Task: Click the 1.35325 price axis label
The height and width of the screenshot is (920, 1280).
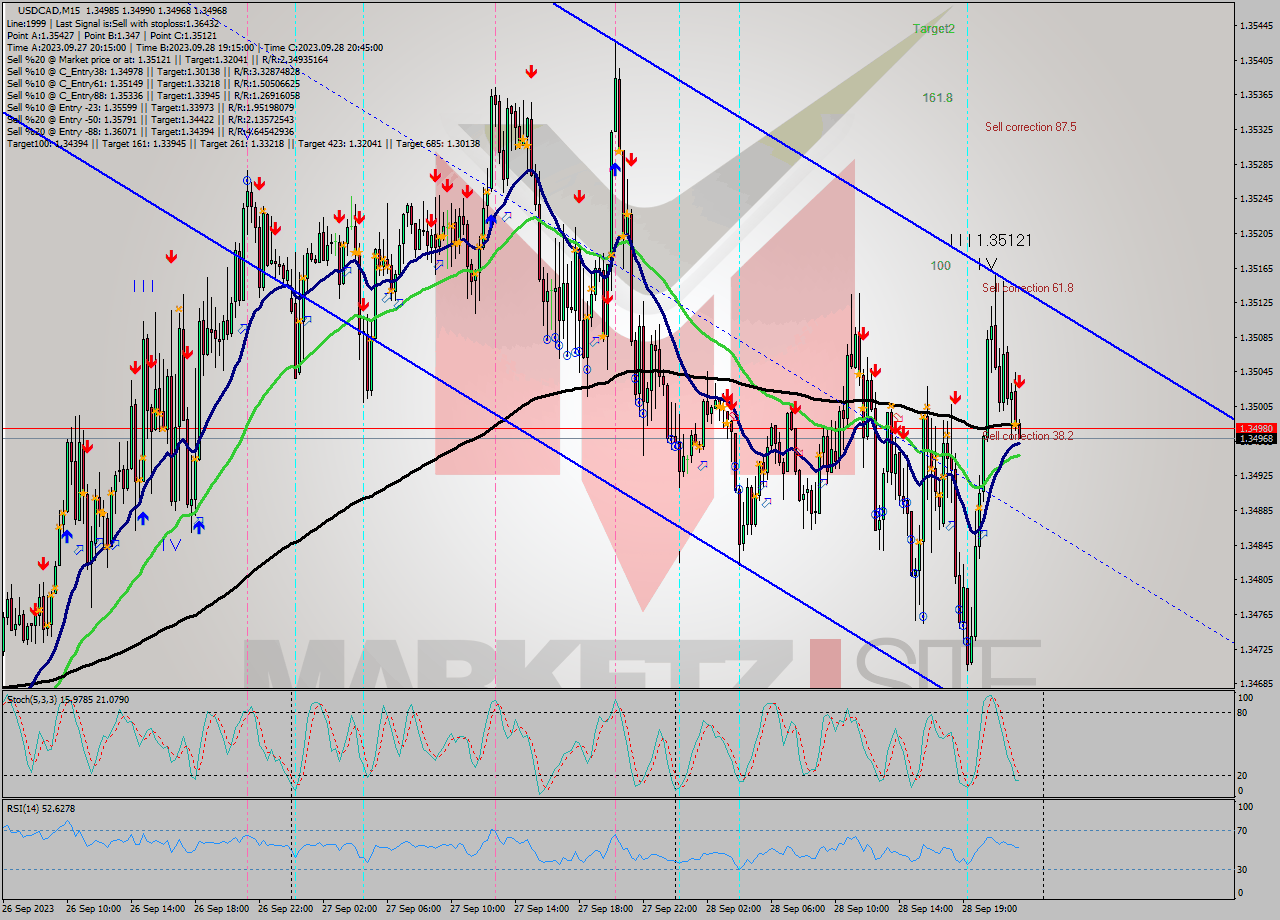Action: (x=1256, y=129)
